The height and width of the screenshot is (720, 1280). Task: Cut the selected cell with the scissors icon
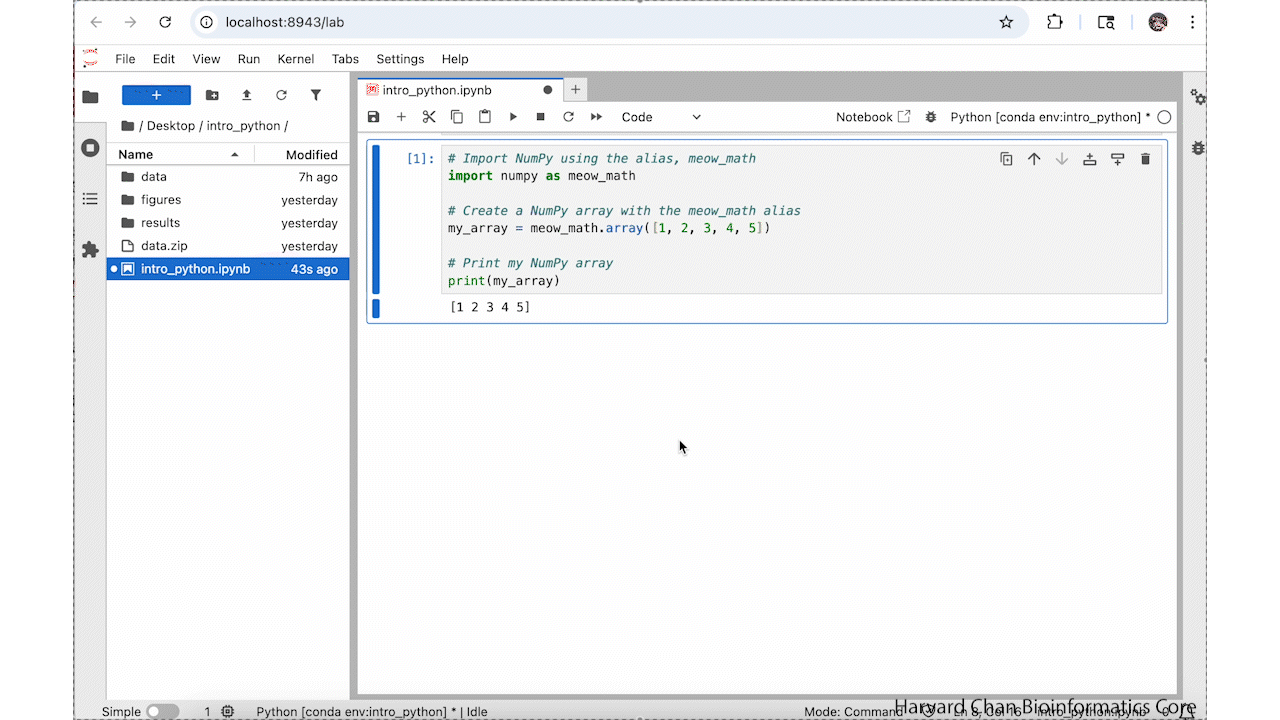[x=429, y=117]
